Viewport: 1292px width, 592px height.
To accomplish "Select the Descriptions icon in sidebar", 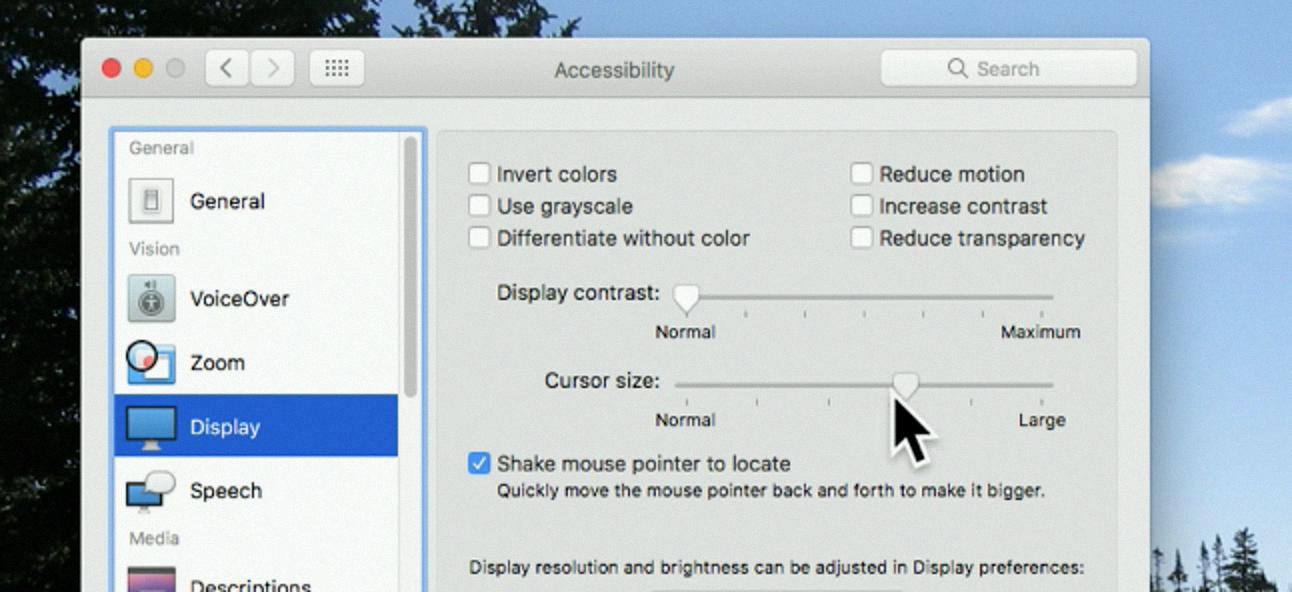I will click(151, 580).
